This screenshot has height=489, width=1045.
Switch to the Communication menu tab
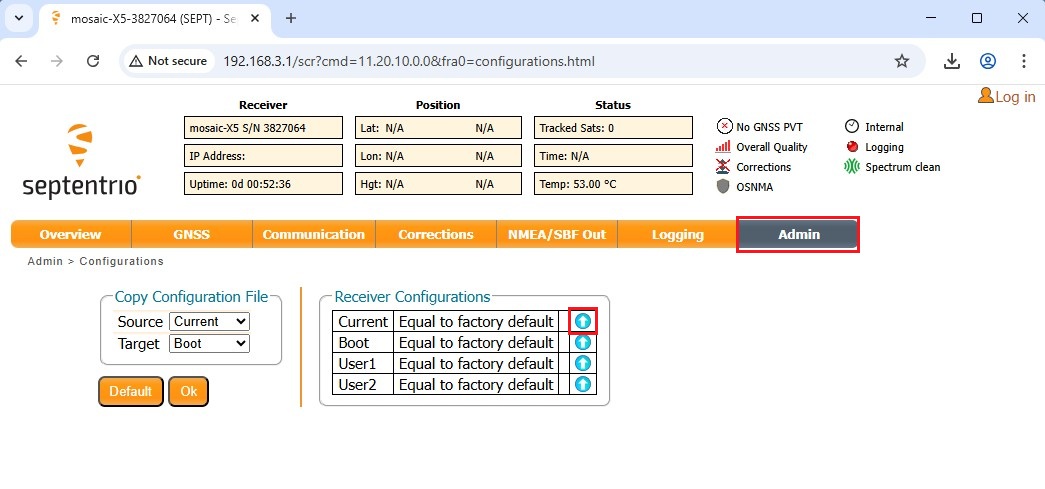tap(313, 234)
